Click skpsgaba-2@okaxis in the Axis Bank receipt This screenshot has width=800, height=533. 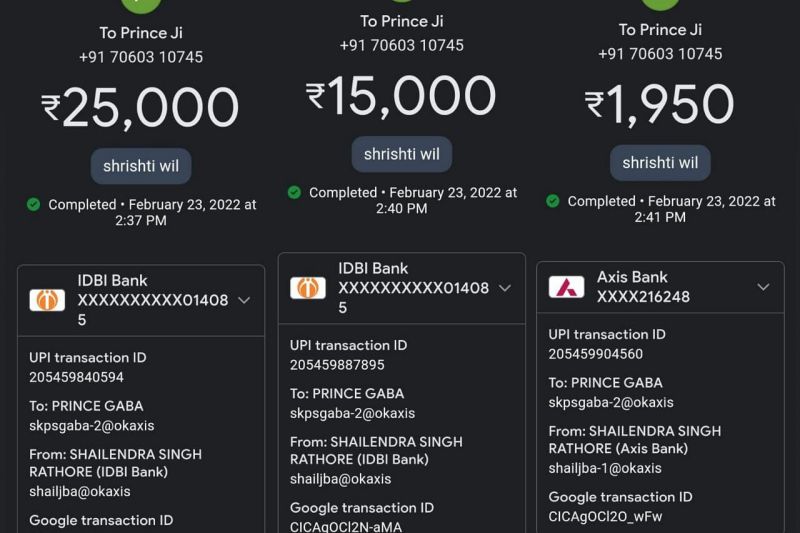tap(610, 402)
